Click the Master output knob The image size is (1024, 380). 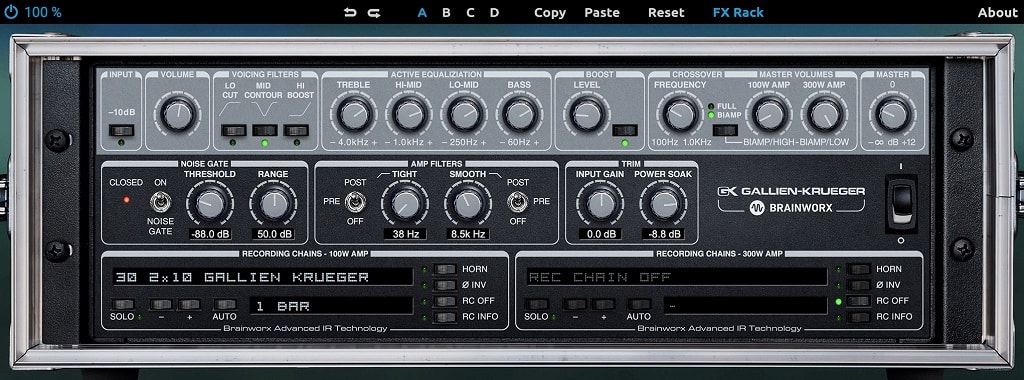click(892, 116)
